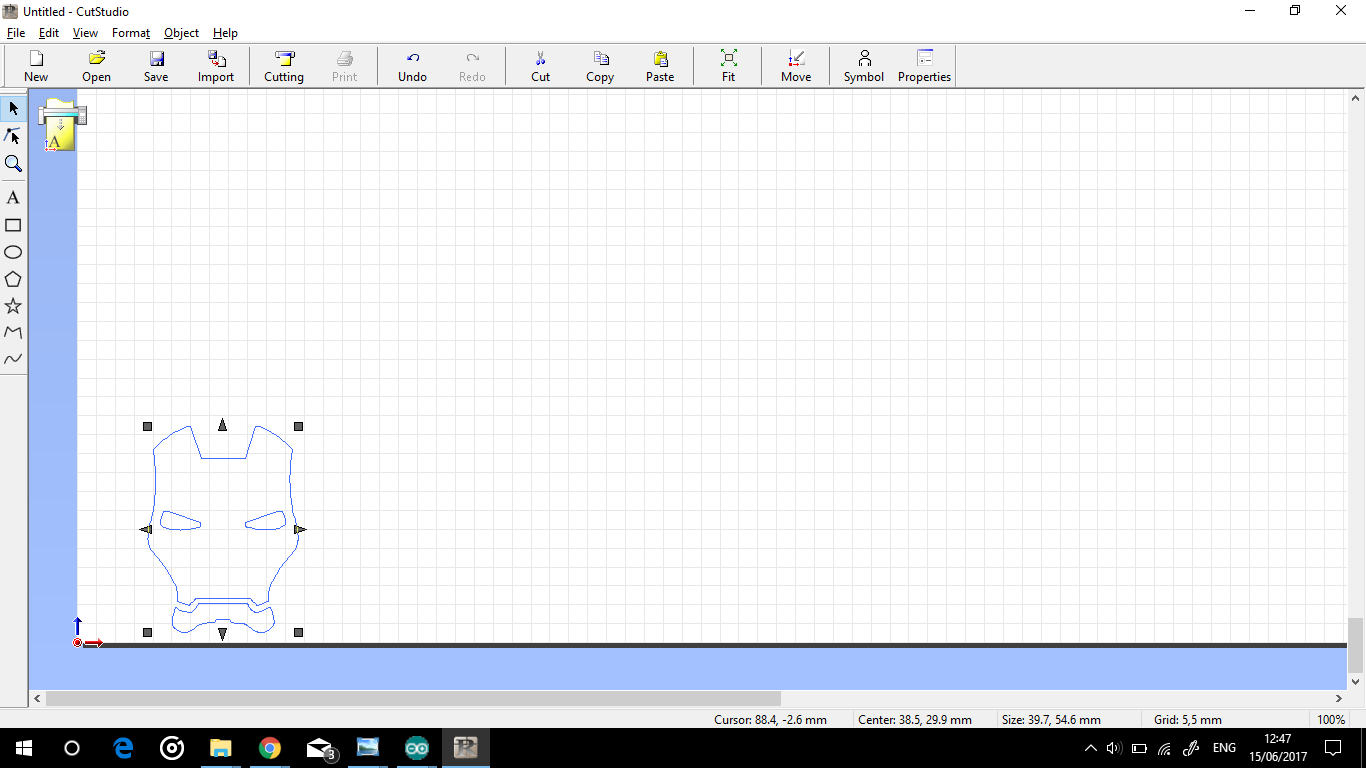The image size is (1366, 768).
Task: Pick the Star drawing tool
Action: click(13, 306)
